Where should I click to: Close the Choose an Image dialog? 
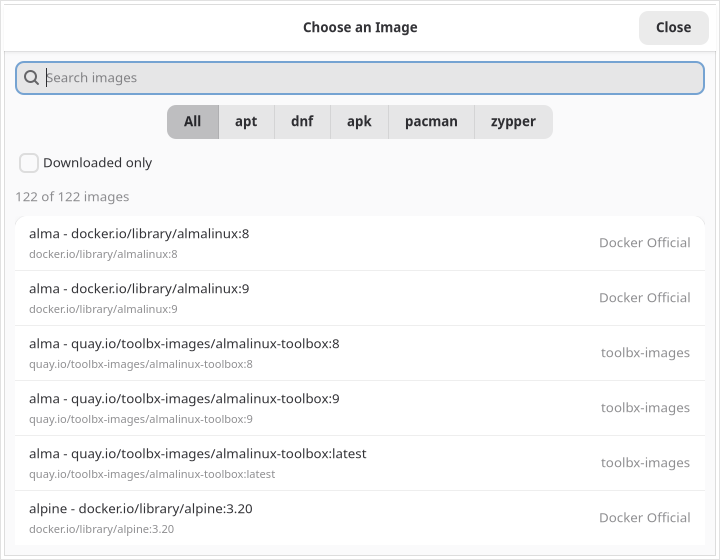click(x=673, y=28)
